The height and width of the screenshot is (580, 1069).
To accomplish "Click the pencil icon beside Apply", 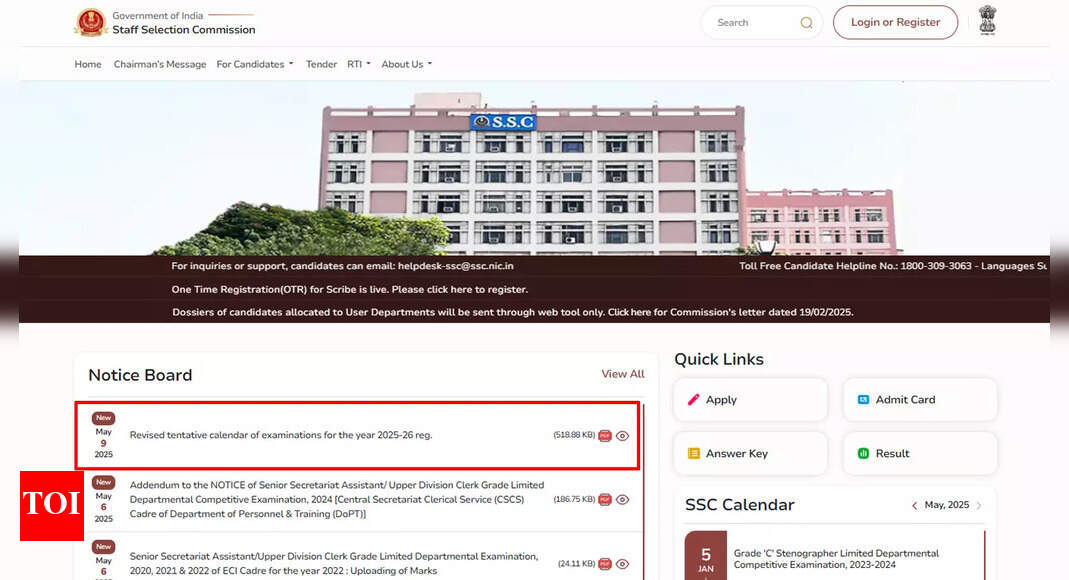I will [693, 399].
